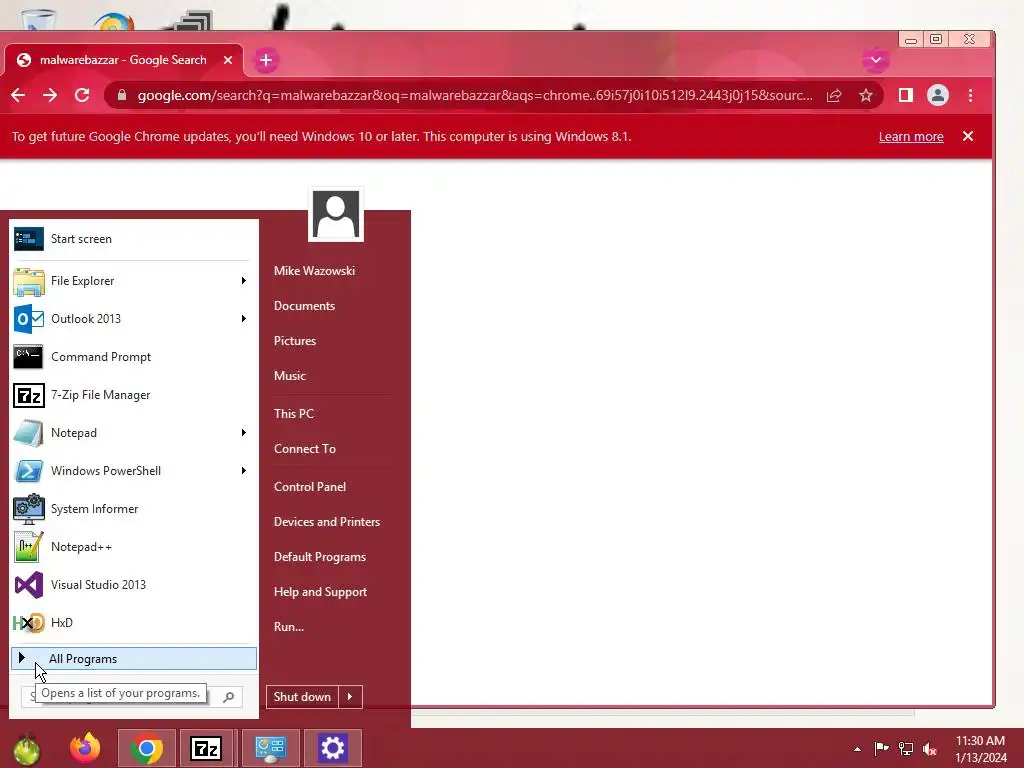Open All Programs list
This screenshot has width=1024, height=768.
click(x=133, y=658)
